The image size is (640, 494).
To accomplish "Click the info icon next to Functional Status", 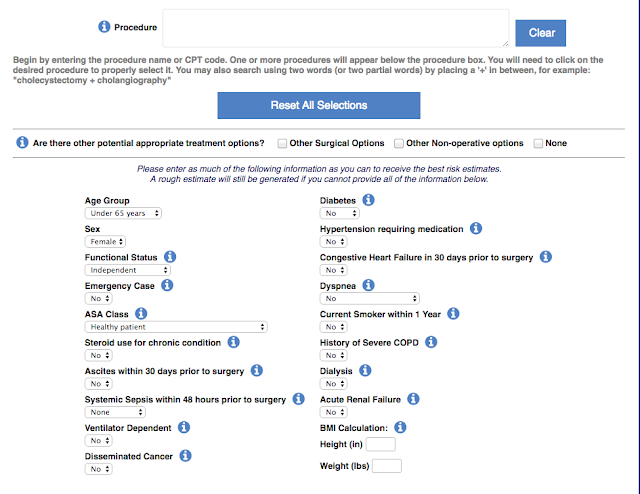I will click(x=170, y=257).
